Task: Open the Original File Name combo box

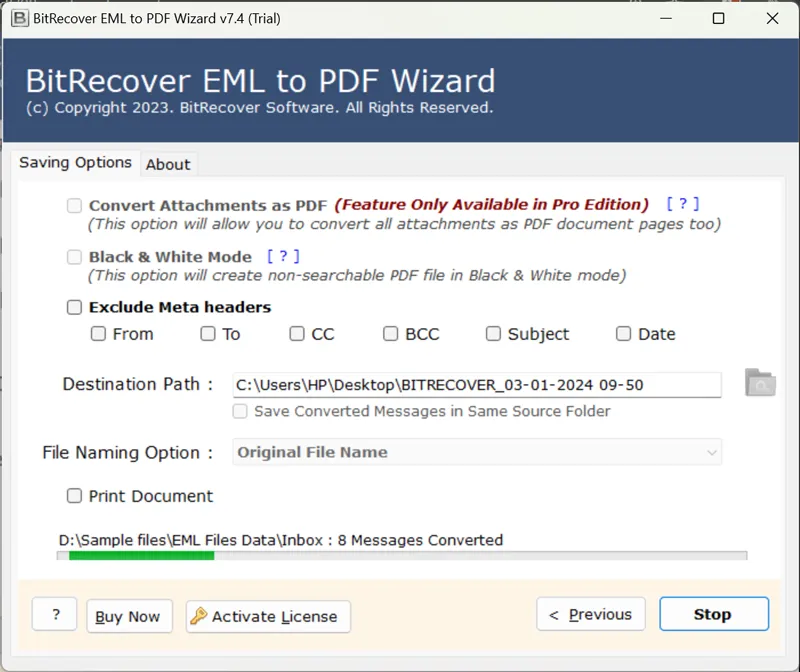Action: click(x=477, y=452)
